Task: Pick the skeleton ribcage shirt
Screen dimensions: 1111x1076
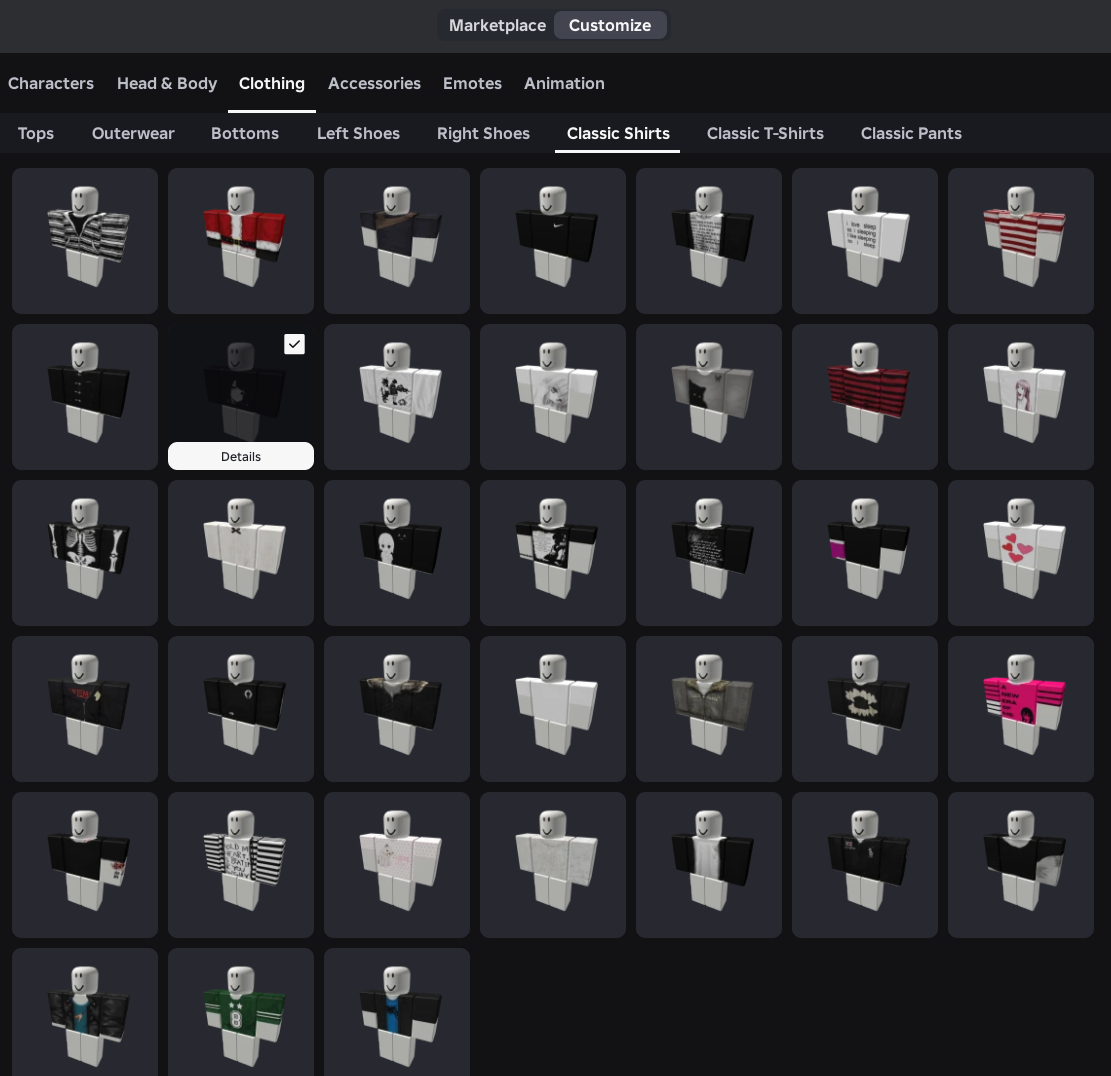Action: [x=85, y=553]
